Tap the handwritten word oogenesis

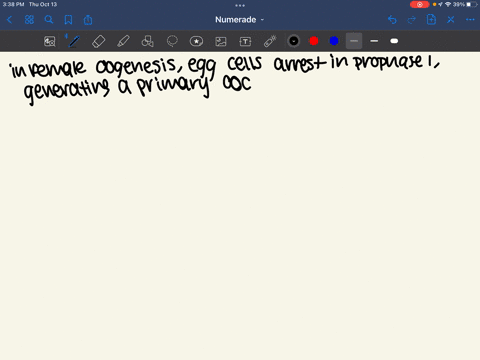pos(137,67)
